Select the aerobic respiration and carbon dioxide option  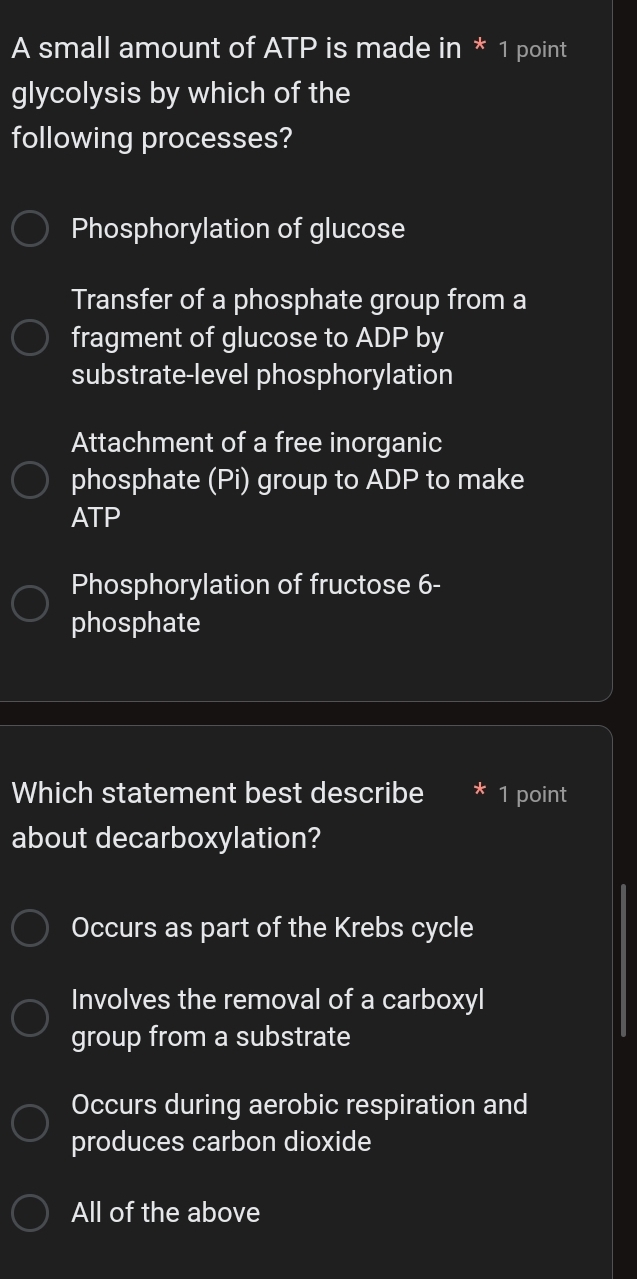[x=30, y=1123]
